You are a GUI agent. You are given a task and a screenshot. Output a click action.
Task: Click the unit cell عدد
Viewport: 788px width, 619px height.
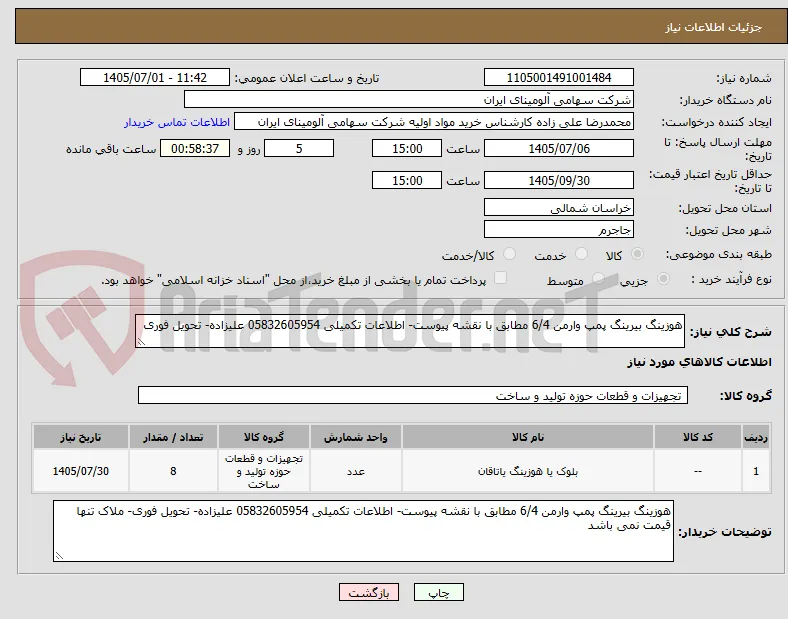(x=356, y=471)
